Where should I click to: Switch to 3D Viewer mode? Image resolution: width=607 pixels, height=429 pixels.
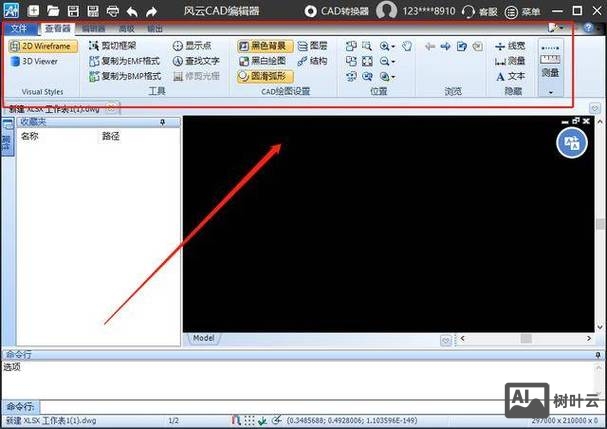pyautogui.click(x=38, y=60)
